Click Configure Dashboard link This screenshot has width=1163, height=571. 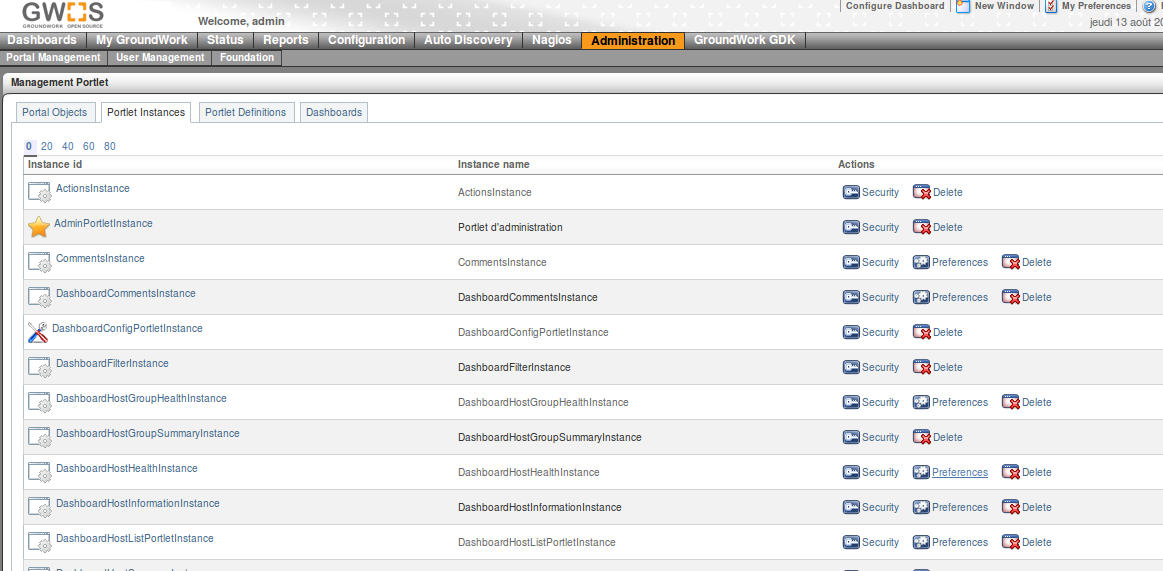(x=894, y=6)
